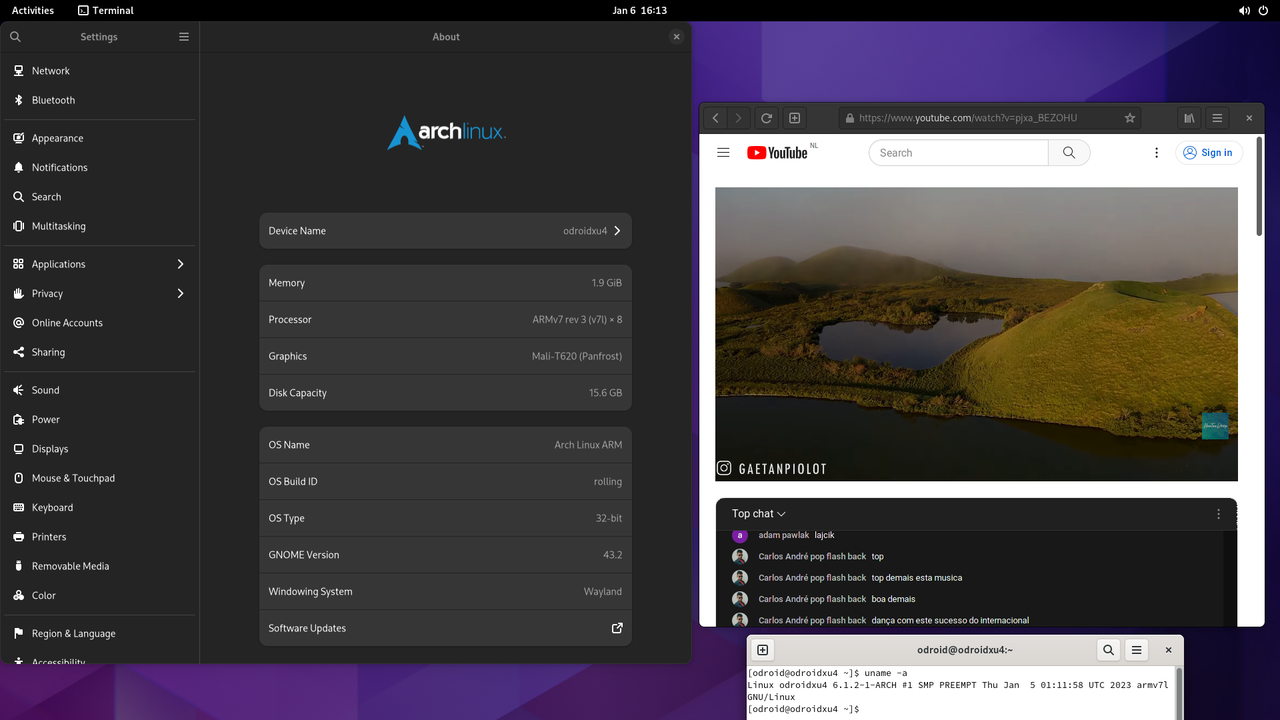Open Software Updates external link icon

(x=617, y=628)
